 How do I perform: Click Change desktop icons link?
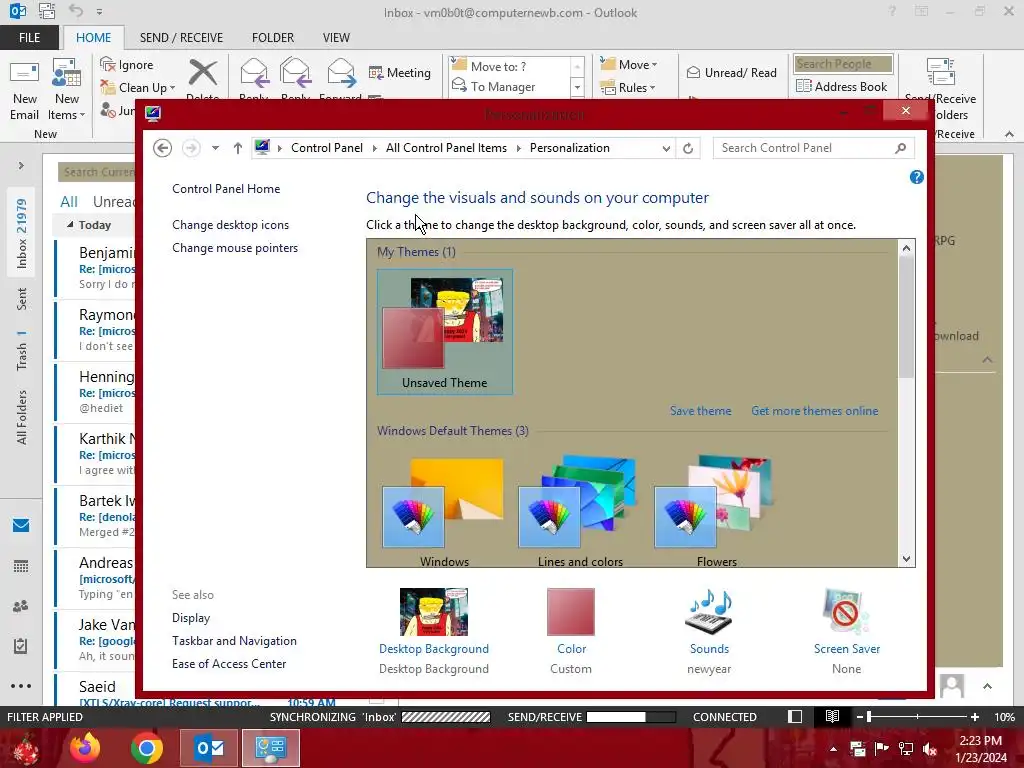pos(231,225)
